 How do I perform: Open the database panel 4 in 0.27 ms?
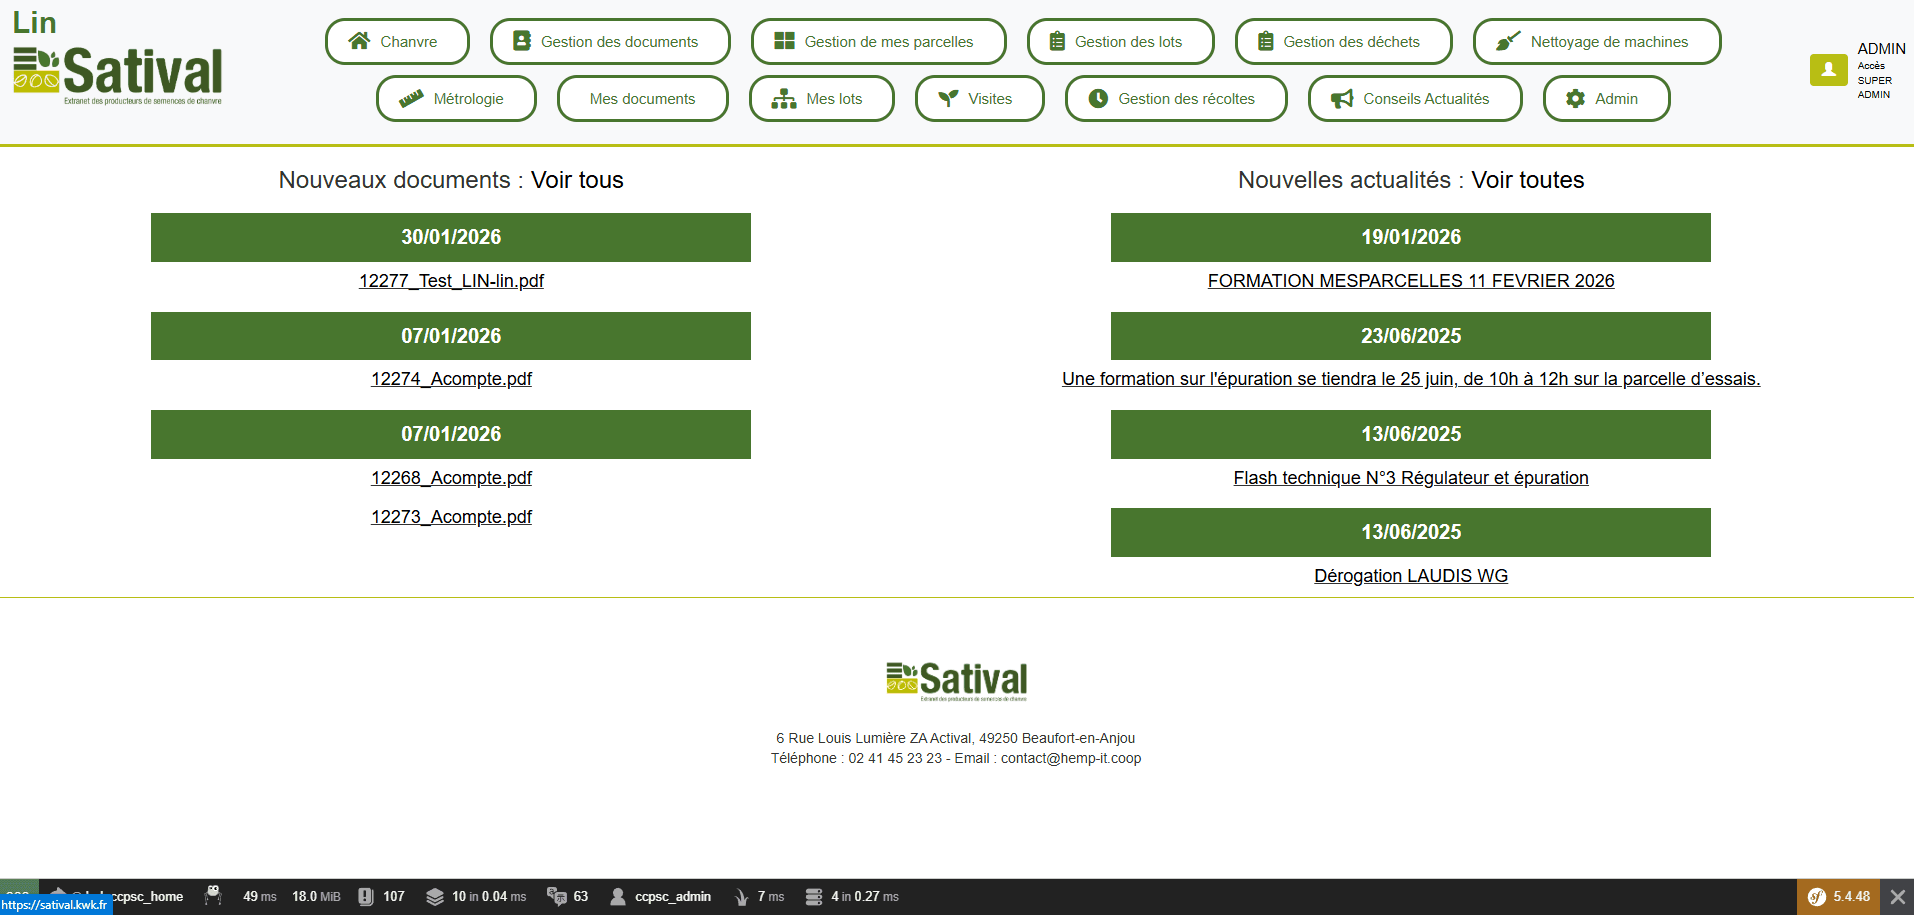pyautogui.click(x=852, y=897)
